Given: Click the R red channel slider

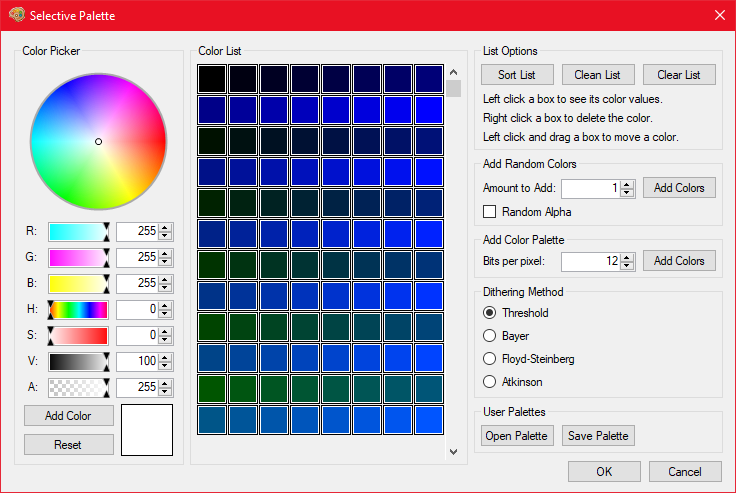Looking at the screenshot, I should tap(78, 231).
